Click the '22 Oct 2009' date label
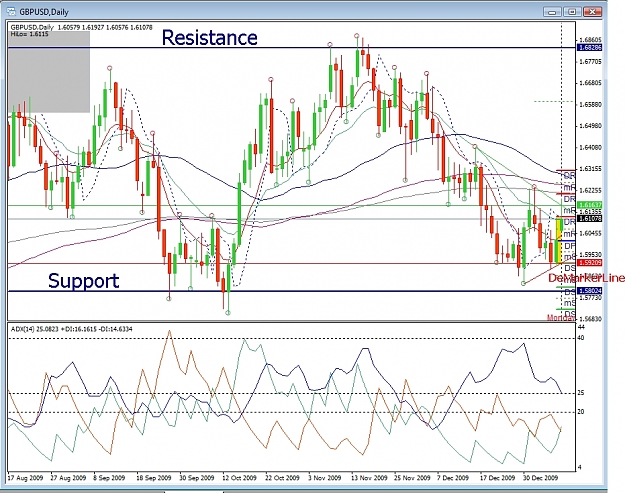The width and height of the screenshot is (625, 493). coord(282,477)
